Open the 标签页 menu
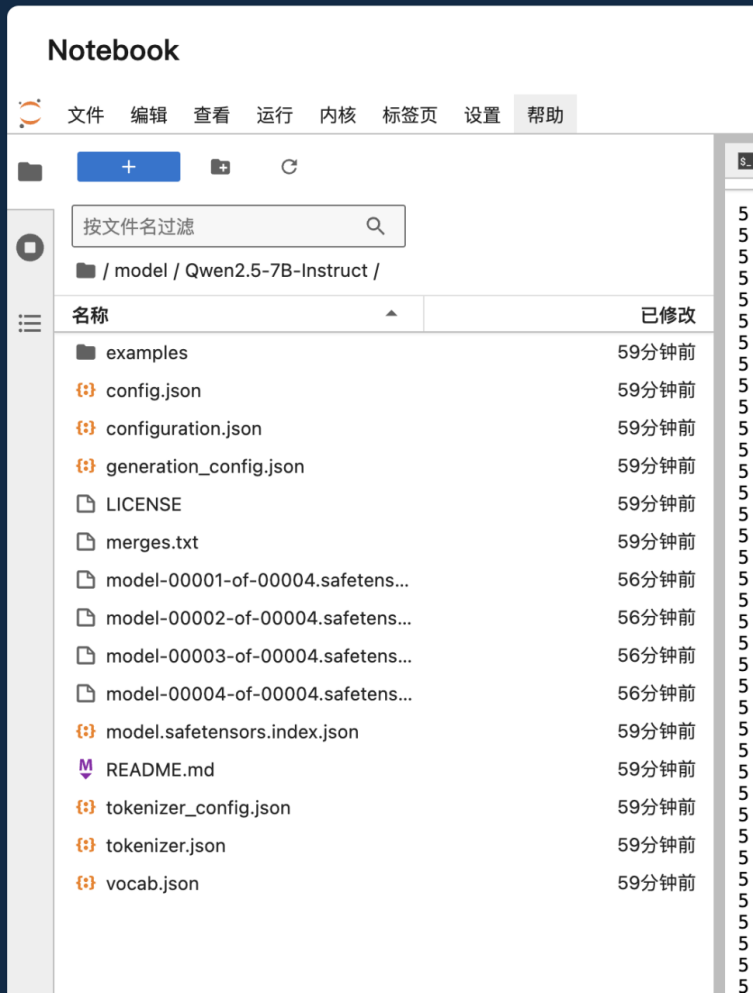The height and width of the screenshot is (994, 753). tap(410, 115)
